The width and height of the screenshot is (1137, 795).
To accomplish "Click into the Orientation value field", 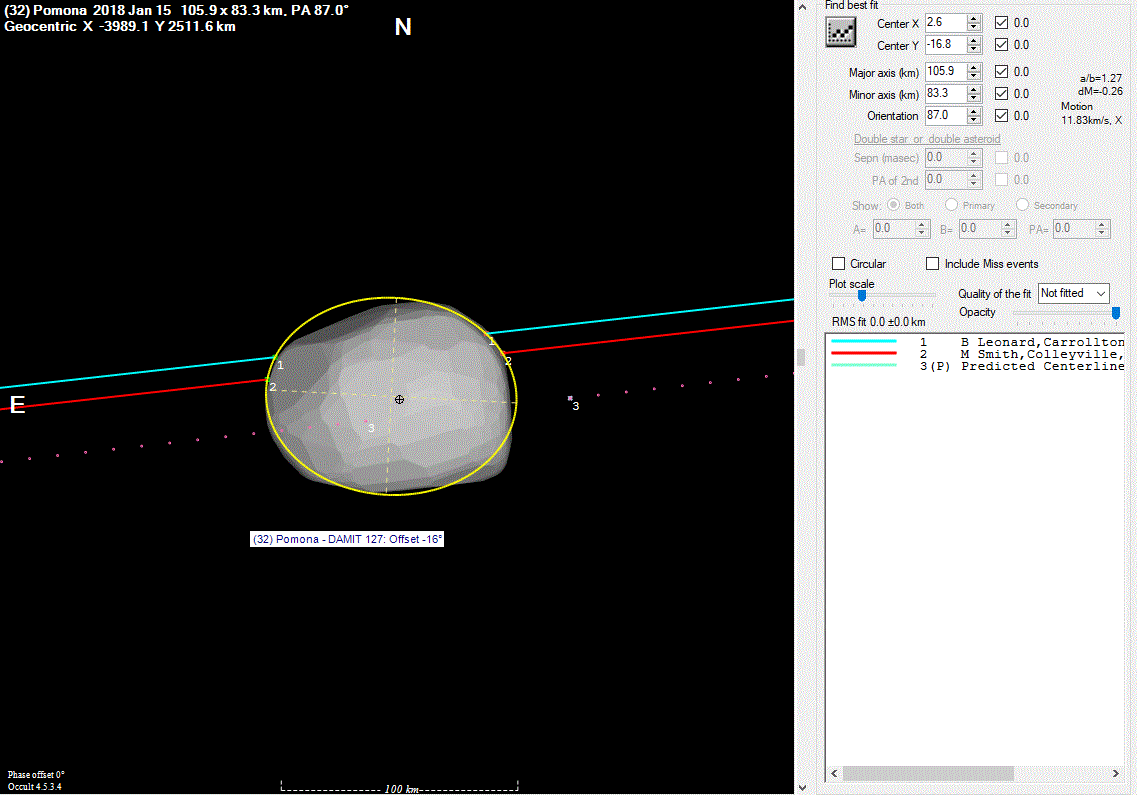I will click(943, 116).
